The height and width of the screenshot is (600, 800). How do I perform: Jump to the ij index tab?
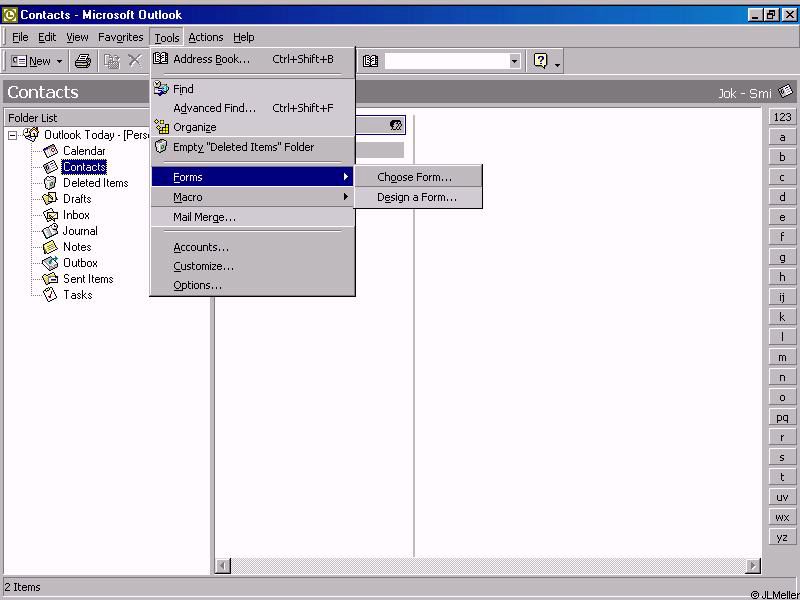click(x=782, y=297)
